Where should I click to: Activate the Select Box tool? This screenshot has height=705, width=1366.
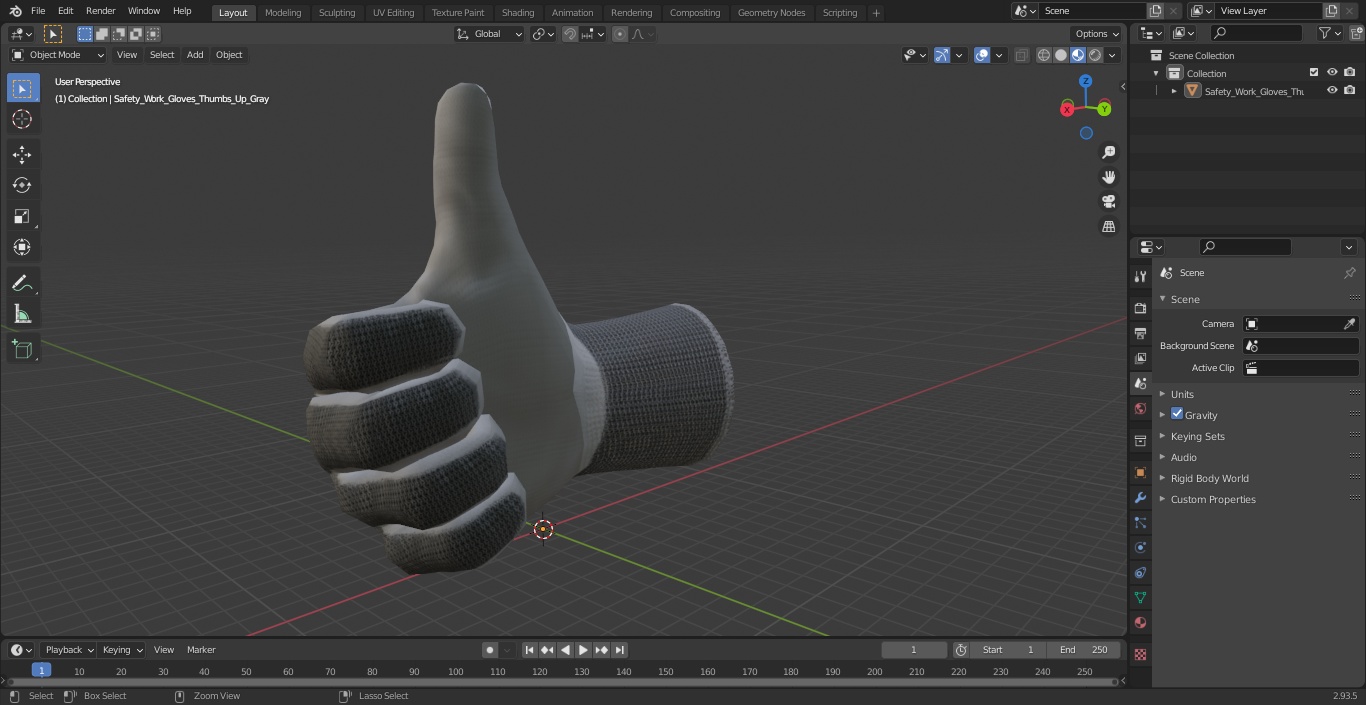click(22, 88)
